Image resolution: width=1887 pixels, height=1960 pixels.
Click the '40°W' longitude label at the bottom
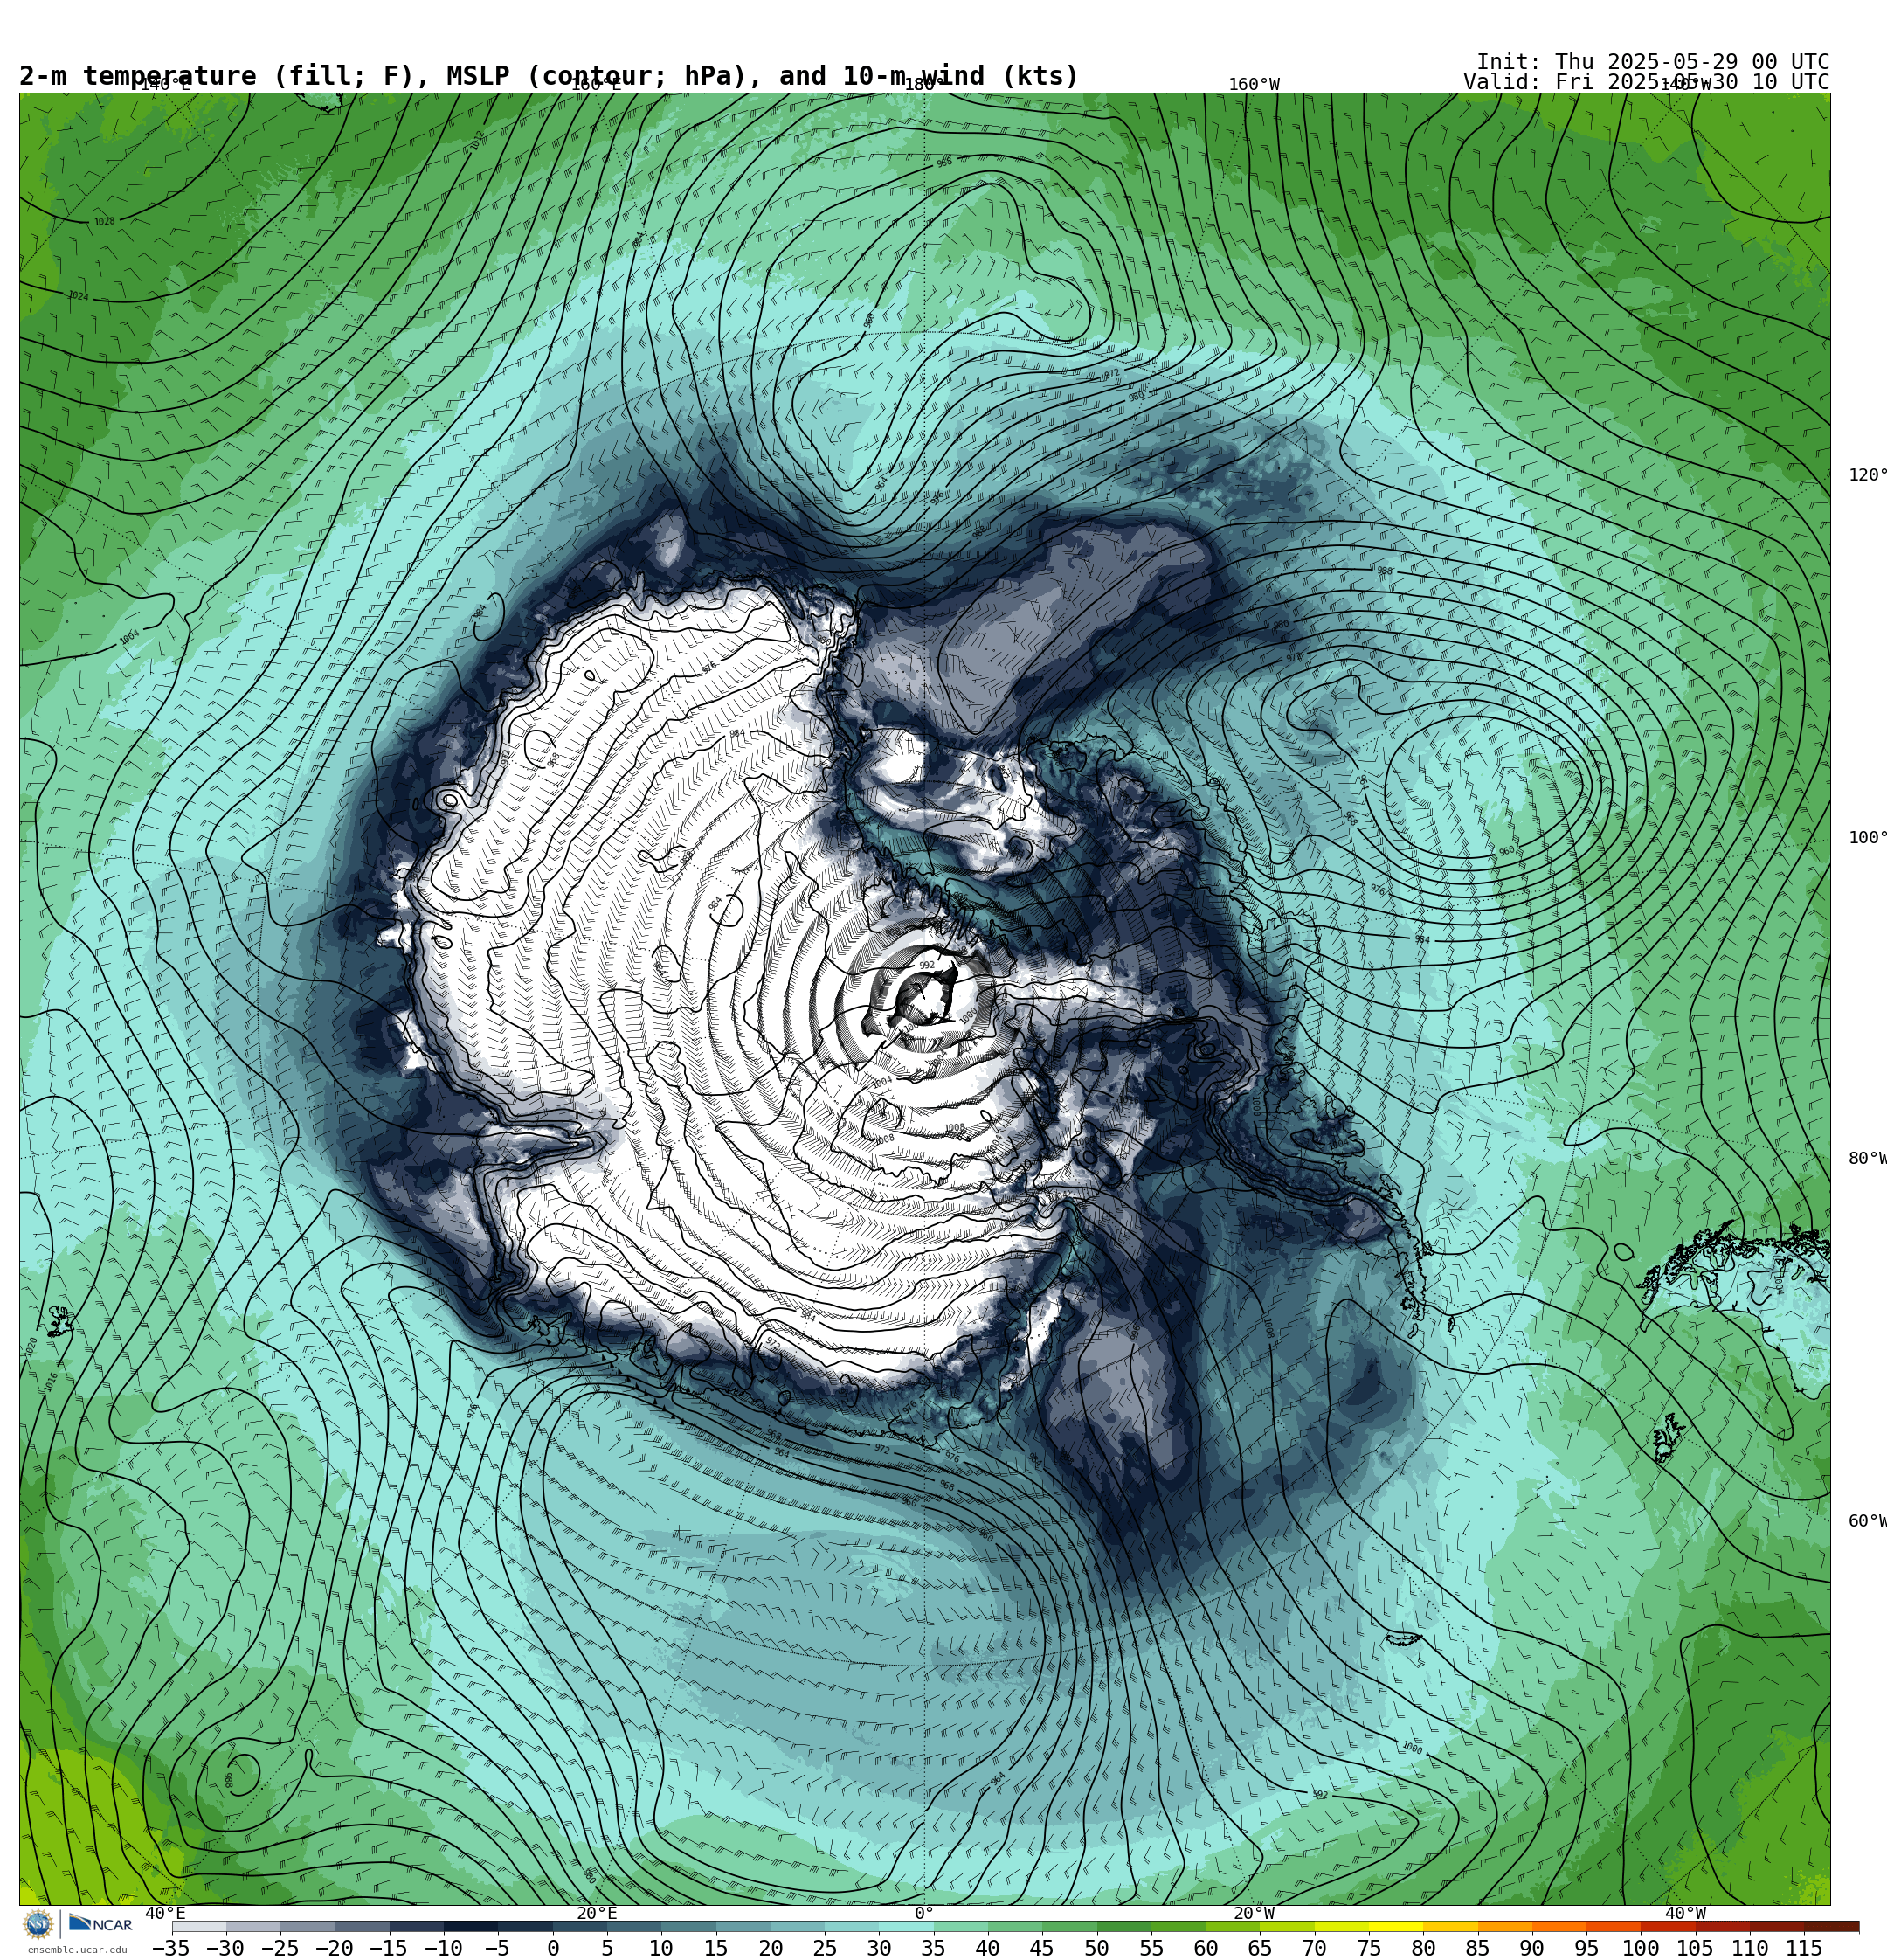pos(1686,1913)
